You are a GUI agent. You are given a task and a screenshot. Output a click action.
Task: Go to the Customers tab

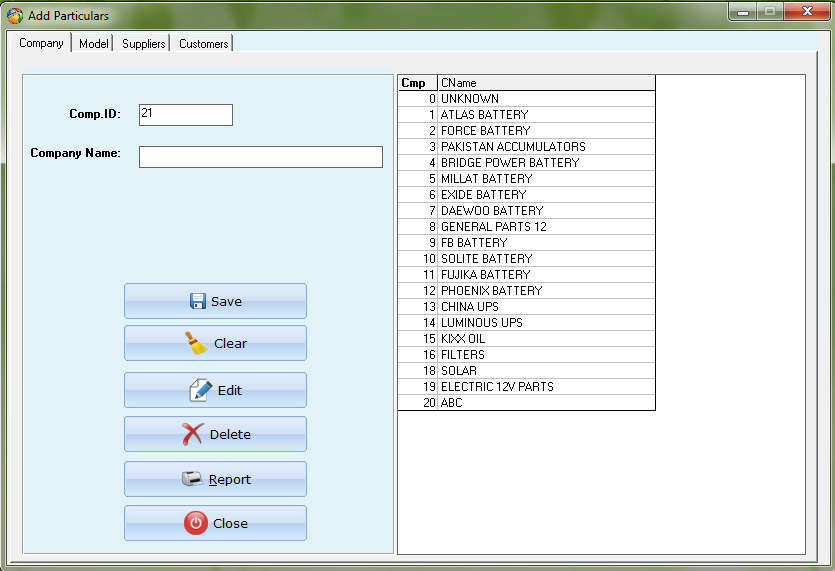click(203, 44)
